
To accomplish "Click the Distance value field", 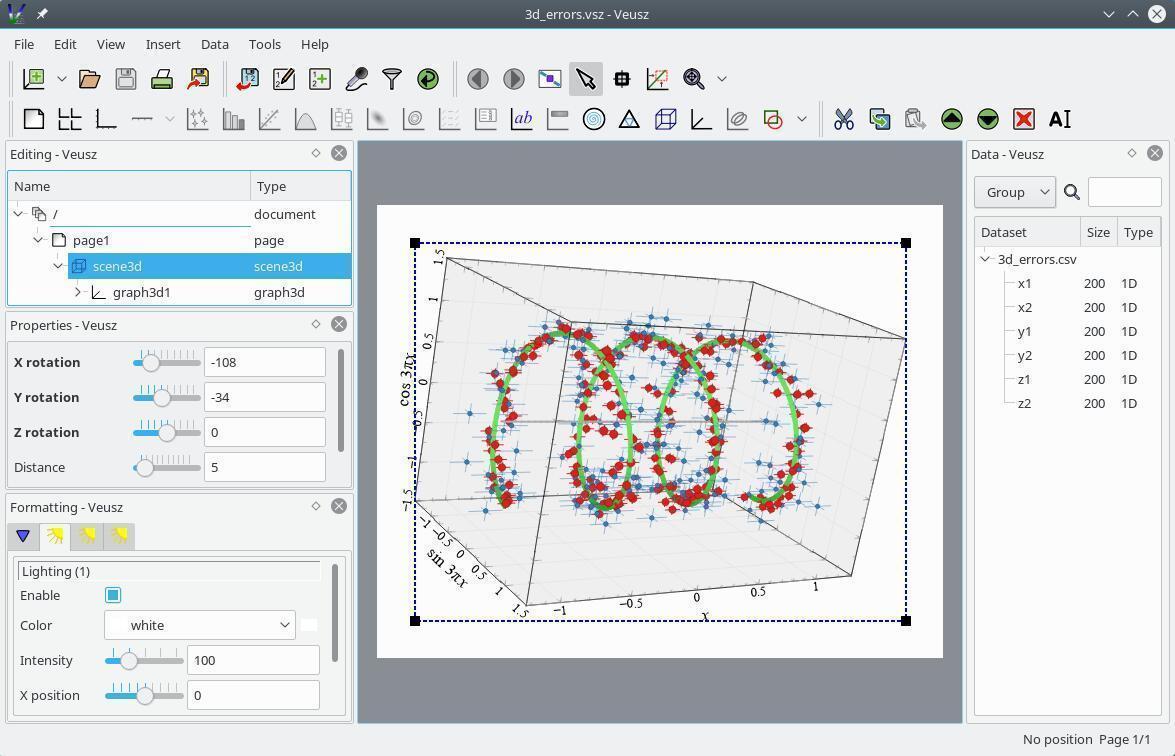I will tap(265, 468).
